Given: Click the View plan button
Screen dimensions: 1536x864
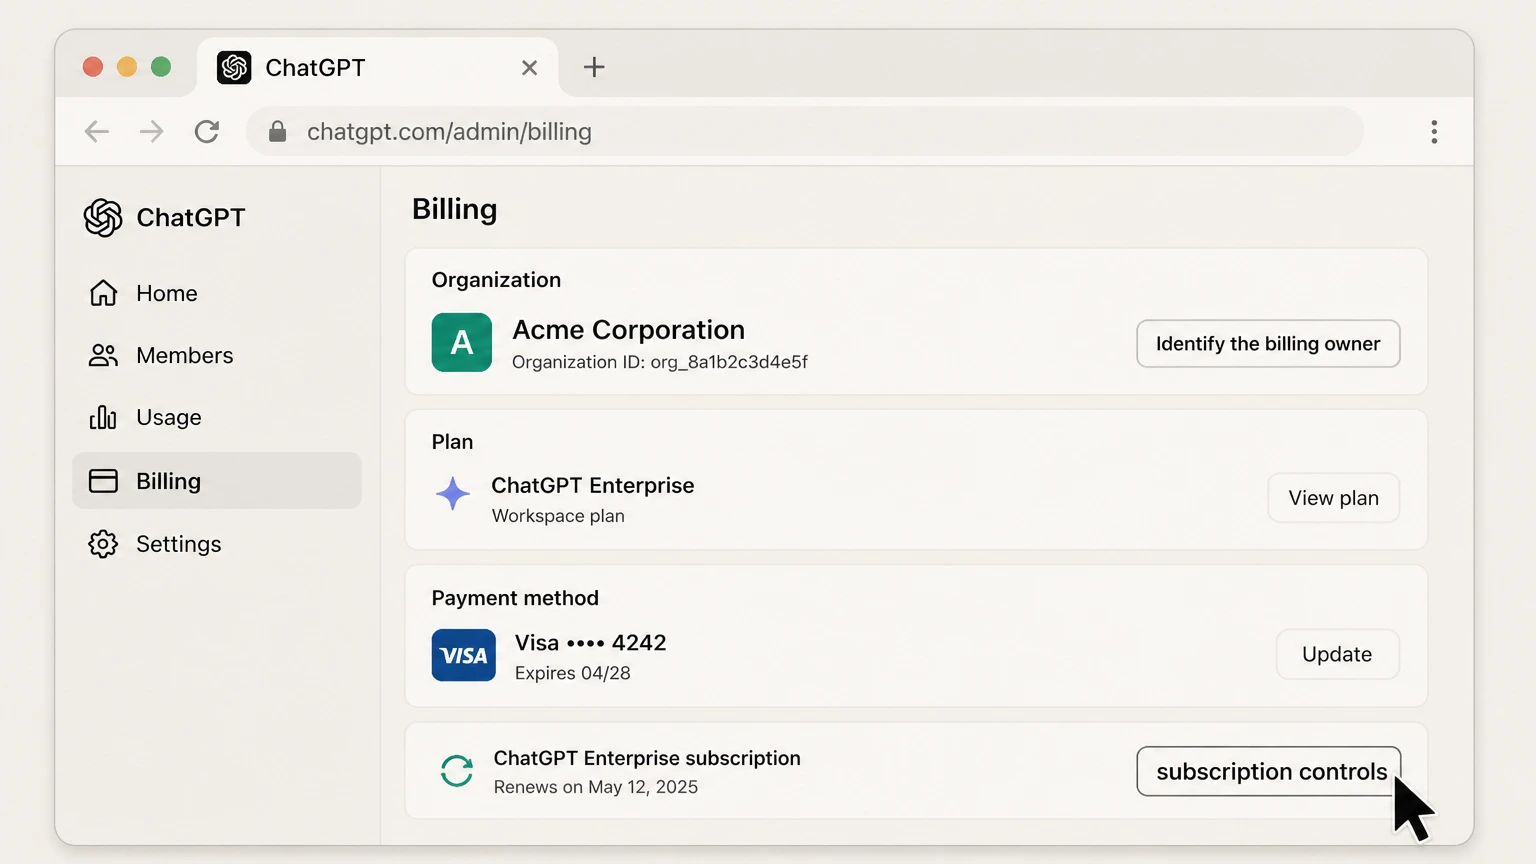Looking at the screenshot, I should [1333, 498].
